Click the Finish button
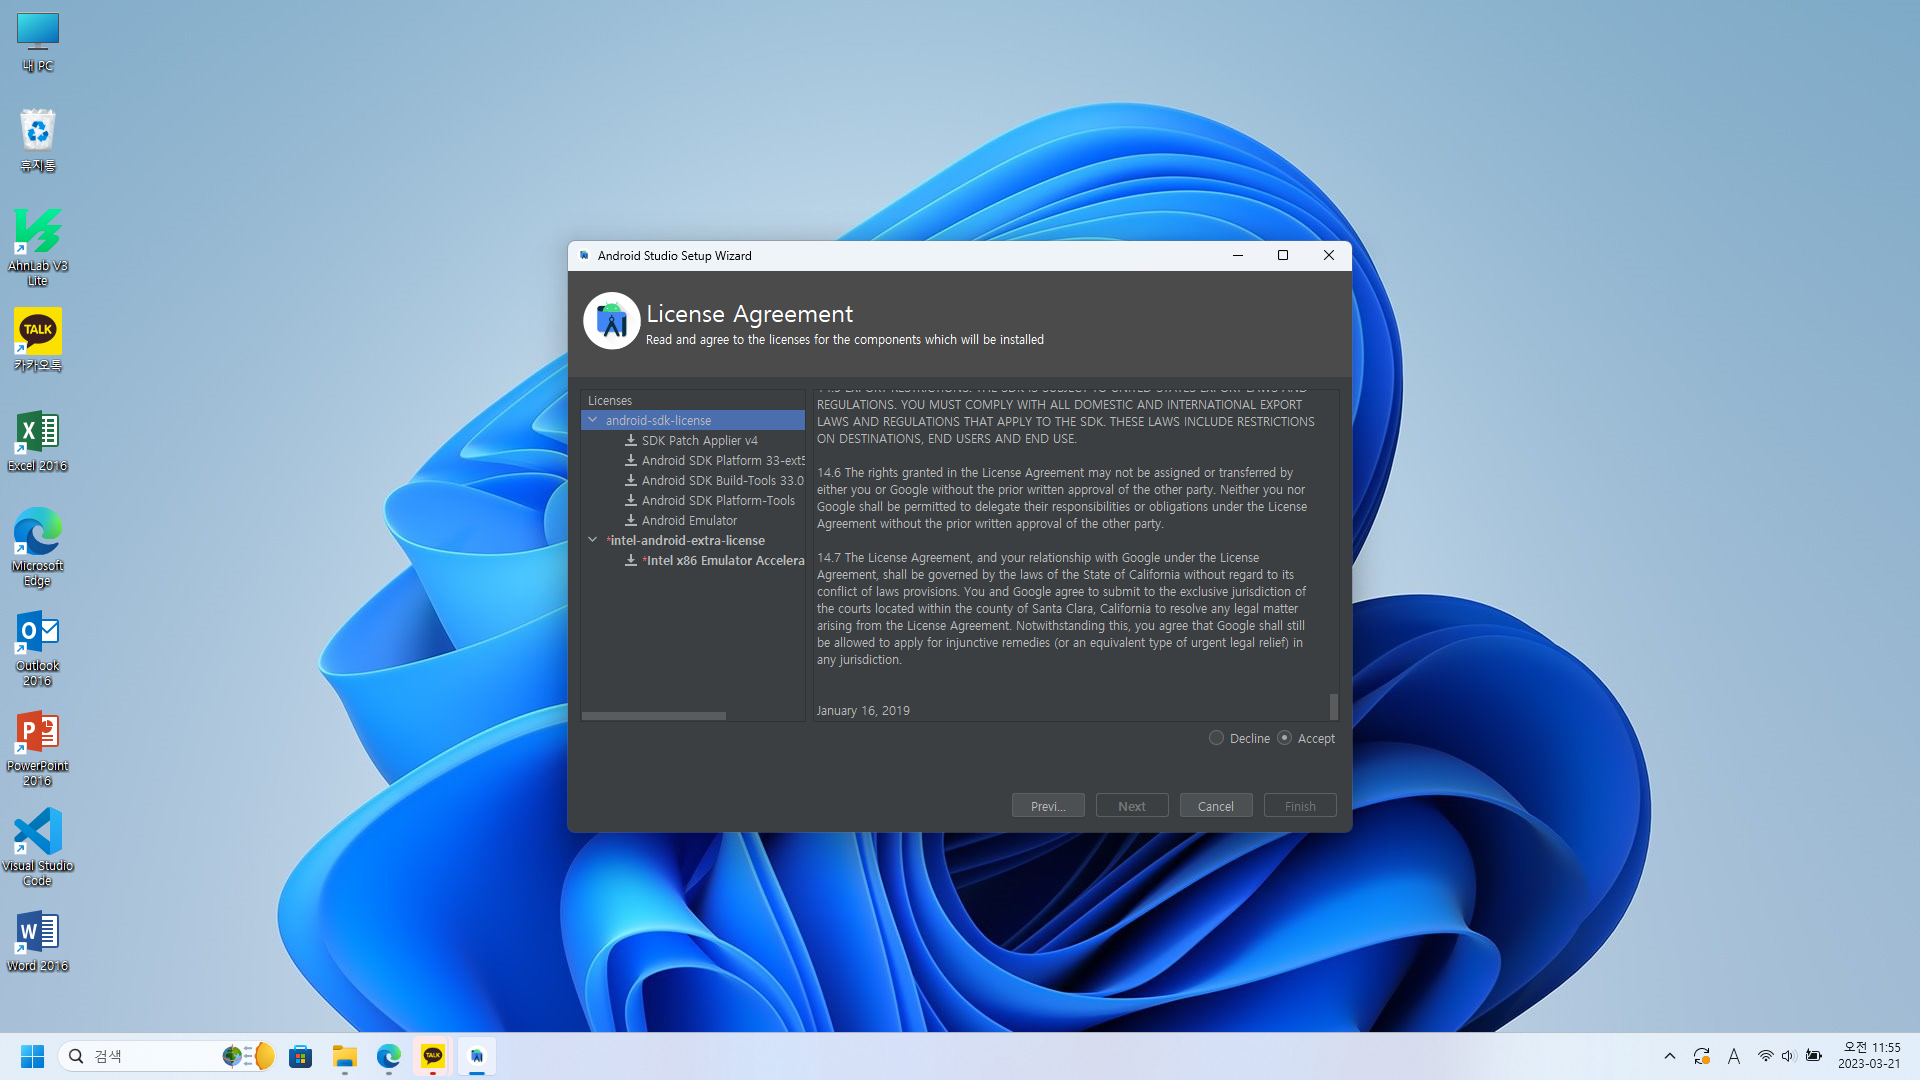The width and height of the screenshot is (1920, 1080). coord(1300,806)
